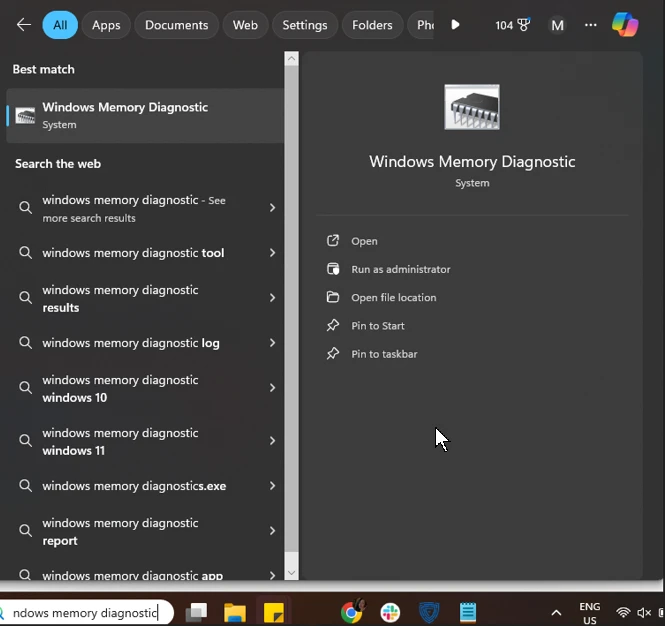
Task: Expand the 'windows memory diagnostic windows 11' chevron
Action: coord(272,441)
